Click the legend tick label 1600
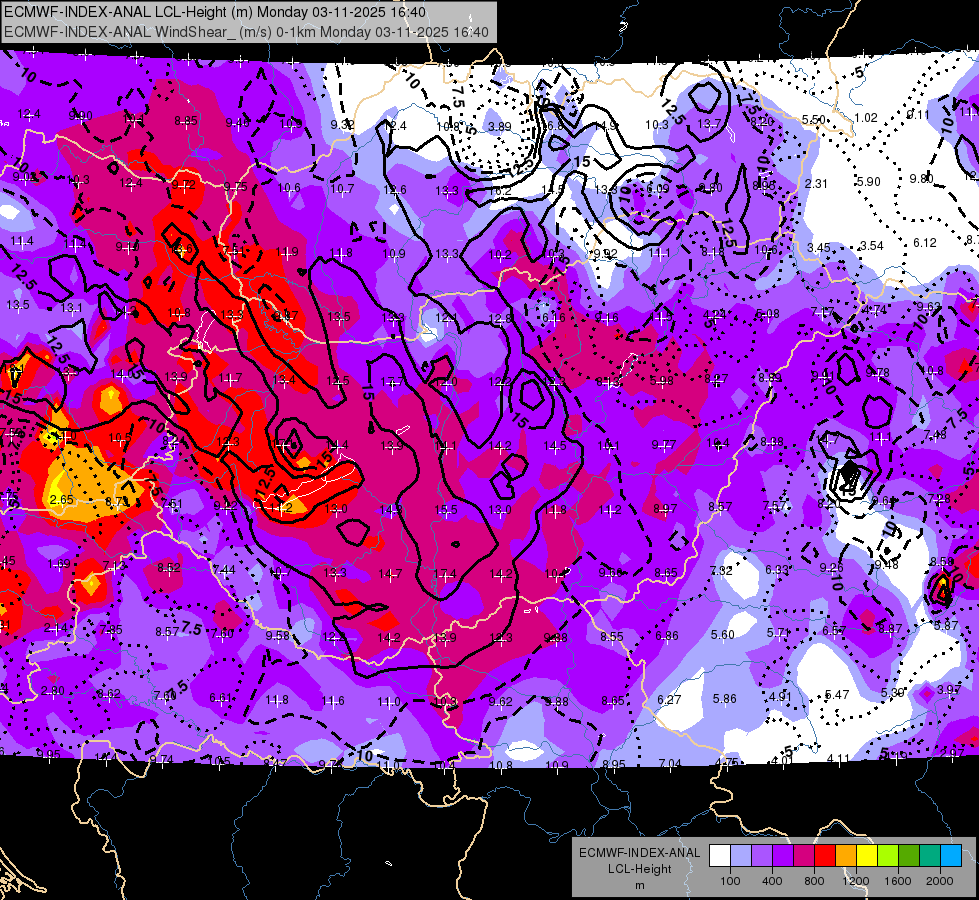This screenshot has height=900, width=979. coord(898,881)
